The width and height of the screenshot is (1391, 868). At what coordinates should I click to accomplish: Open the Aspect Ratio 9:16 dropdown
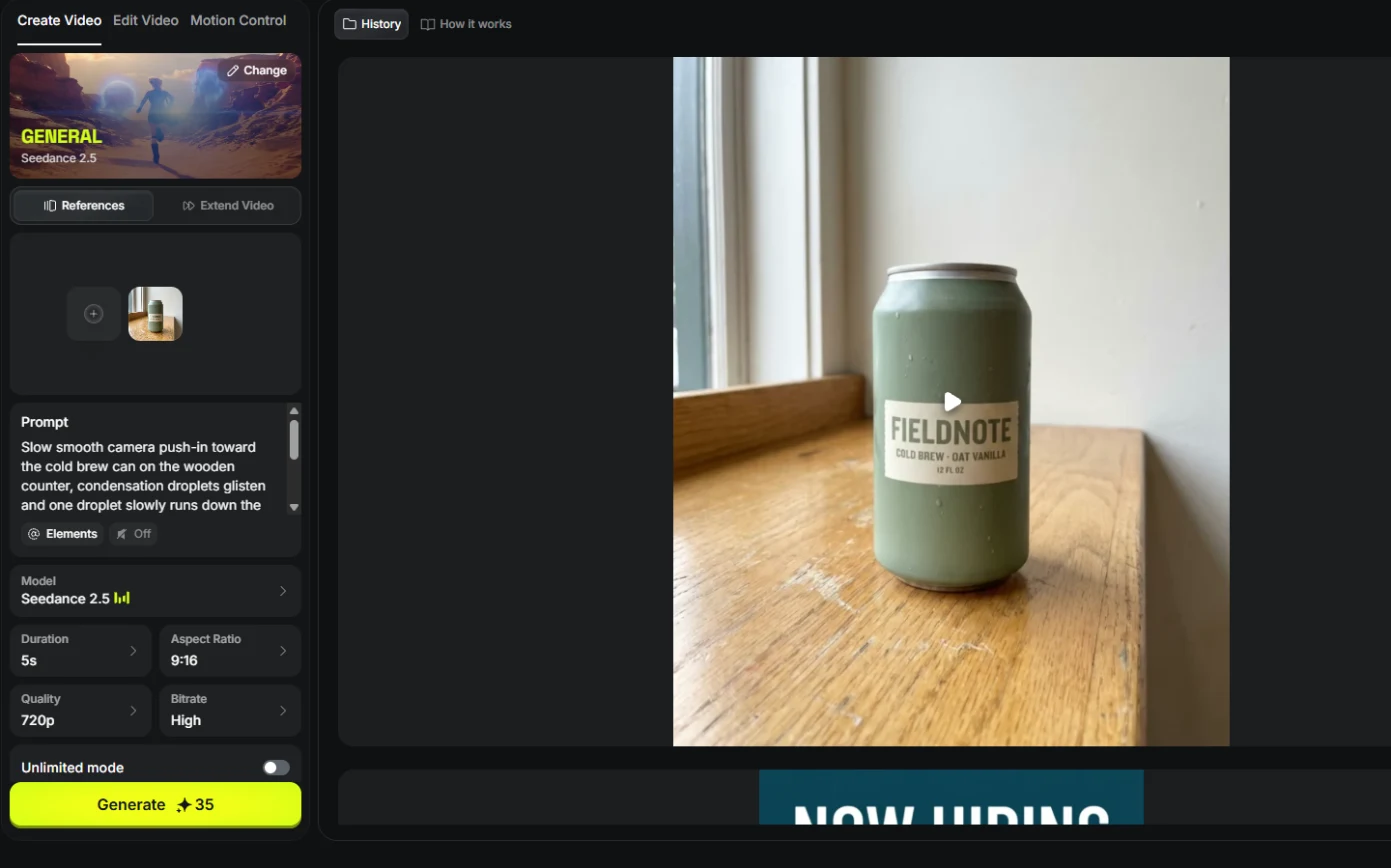click(230, 650)
